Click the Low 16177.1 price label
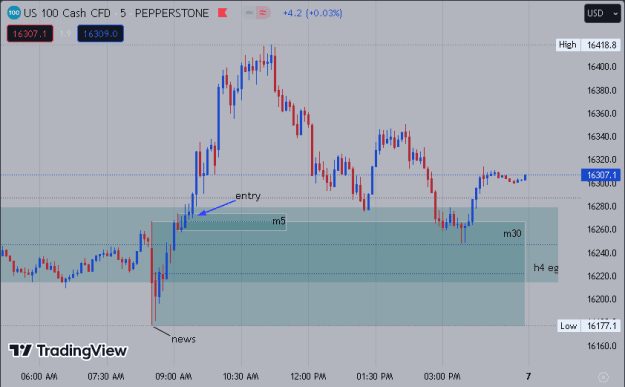The image size is (625, 387). (588, 326)
